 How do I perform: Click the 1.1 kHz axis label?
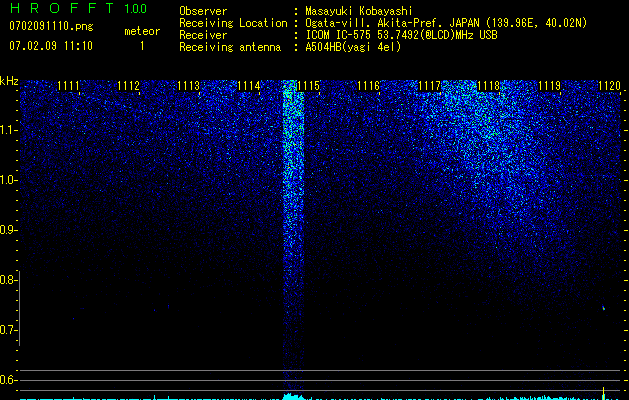[x=8, y=130]
